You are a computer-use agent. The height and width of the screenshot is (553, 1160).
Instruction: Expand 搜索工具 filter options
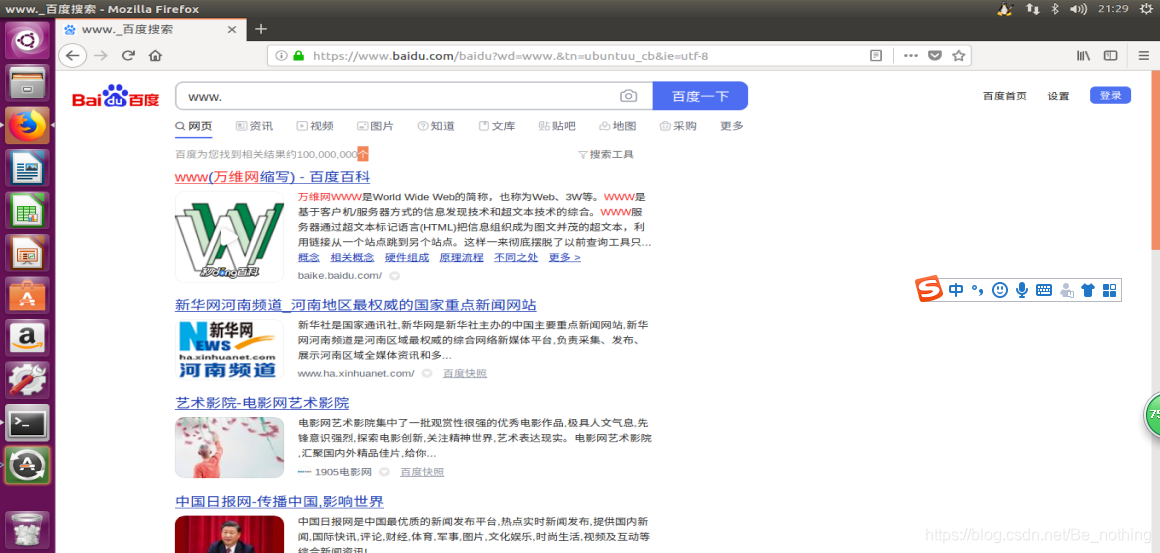(x=606, y=155)
